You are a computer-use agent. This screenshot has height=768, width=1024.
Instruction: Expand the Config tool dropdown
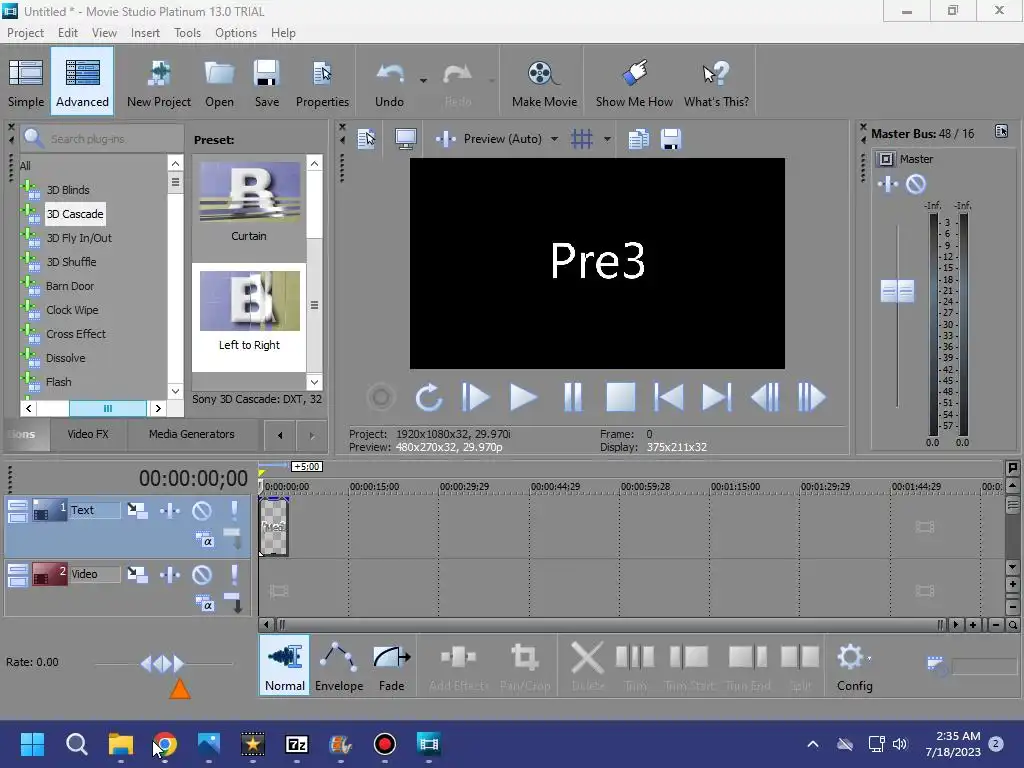pos(869,658)
